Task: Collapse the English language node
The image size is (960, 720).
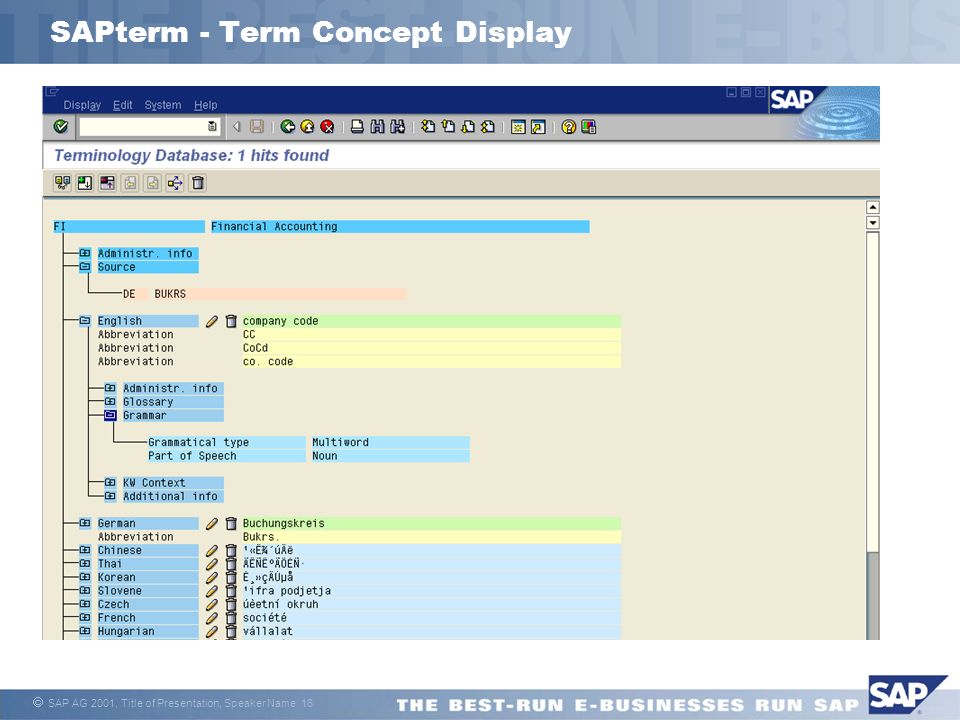Action: (x=85, y=320)
